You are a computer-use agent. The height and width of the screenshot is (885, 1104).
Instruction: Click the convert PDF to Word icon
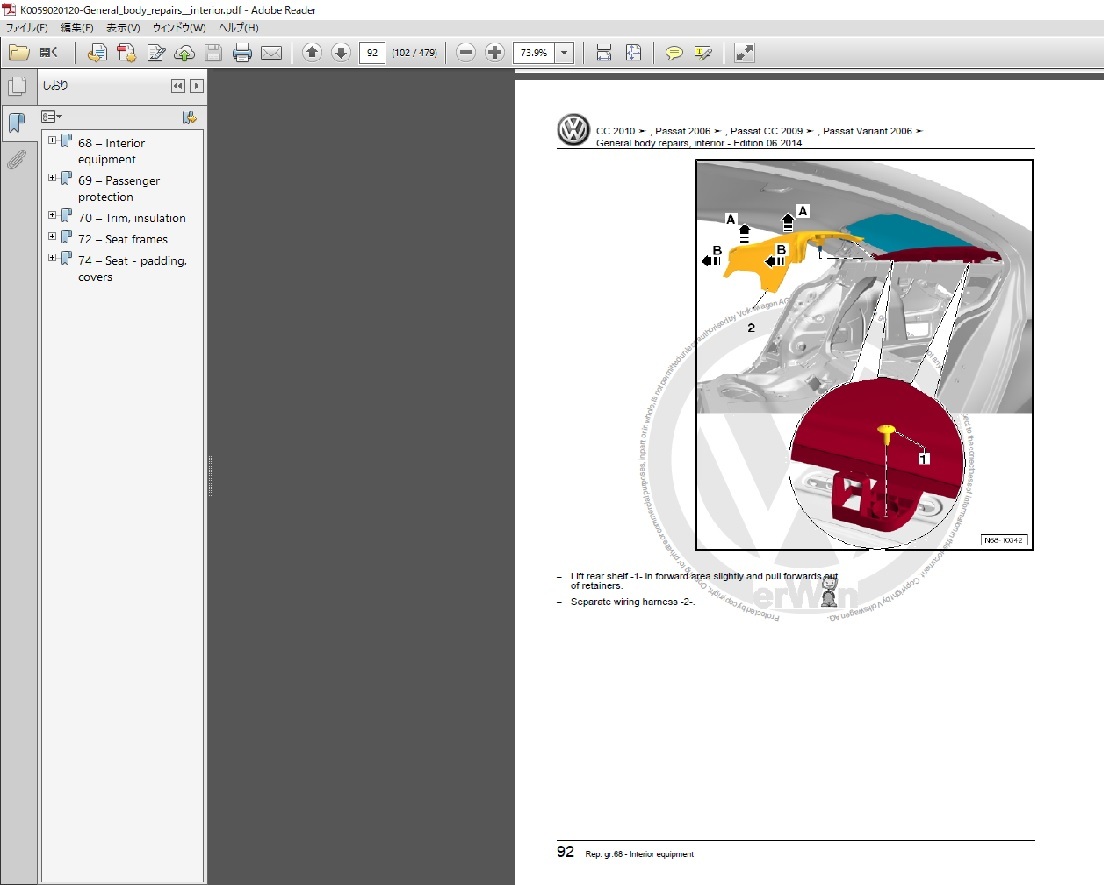pyautogui.click(x=96, y=52)
